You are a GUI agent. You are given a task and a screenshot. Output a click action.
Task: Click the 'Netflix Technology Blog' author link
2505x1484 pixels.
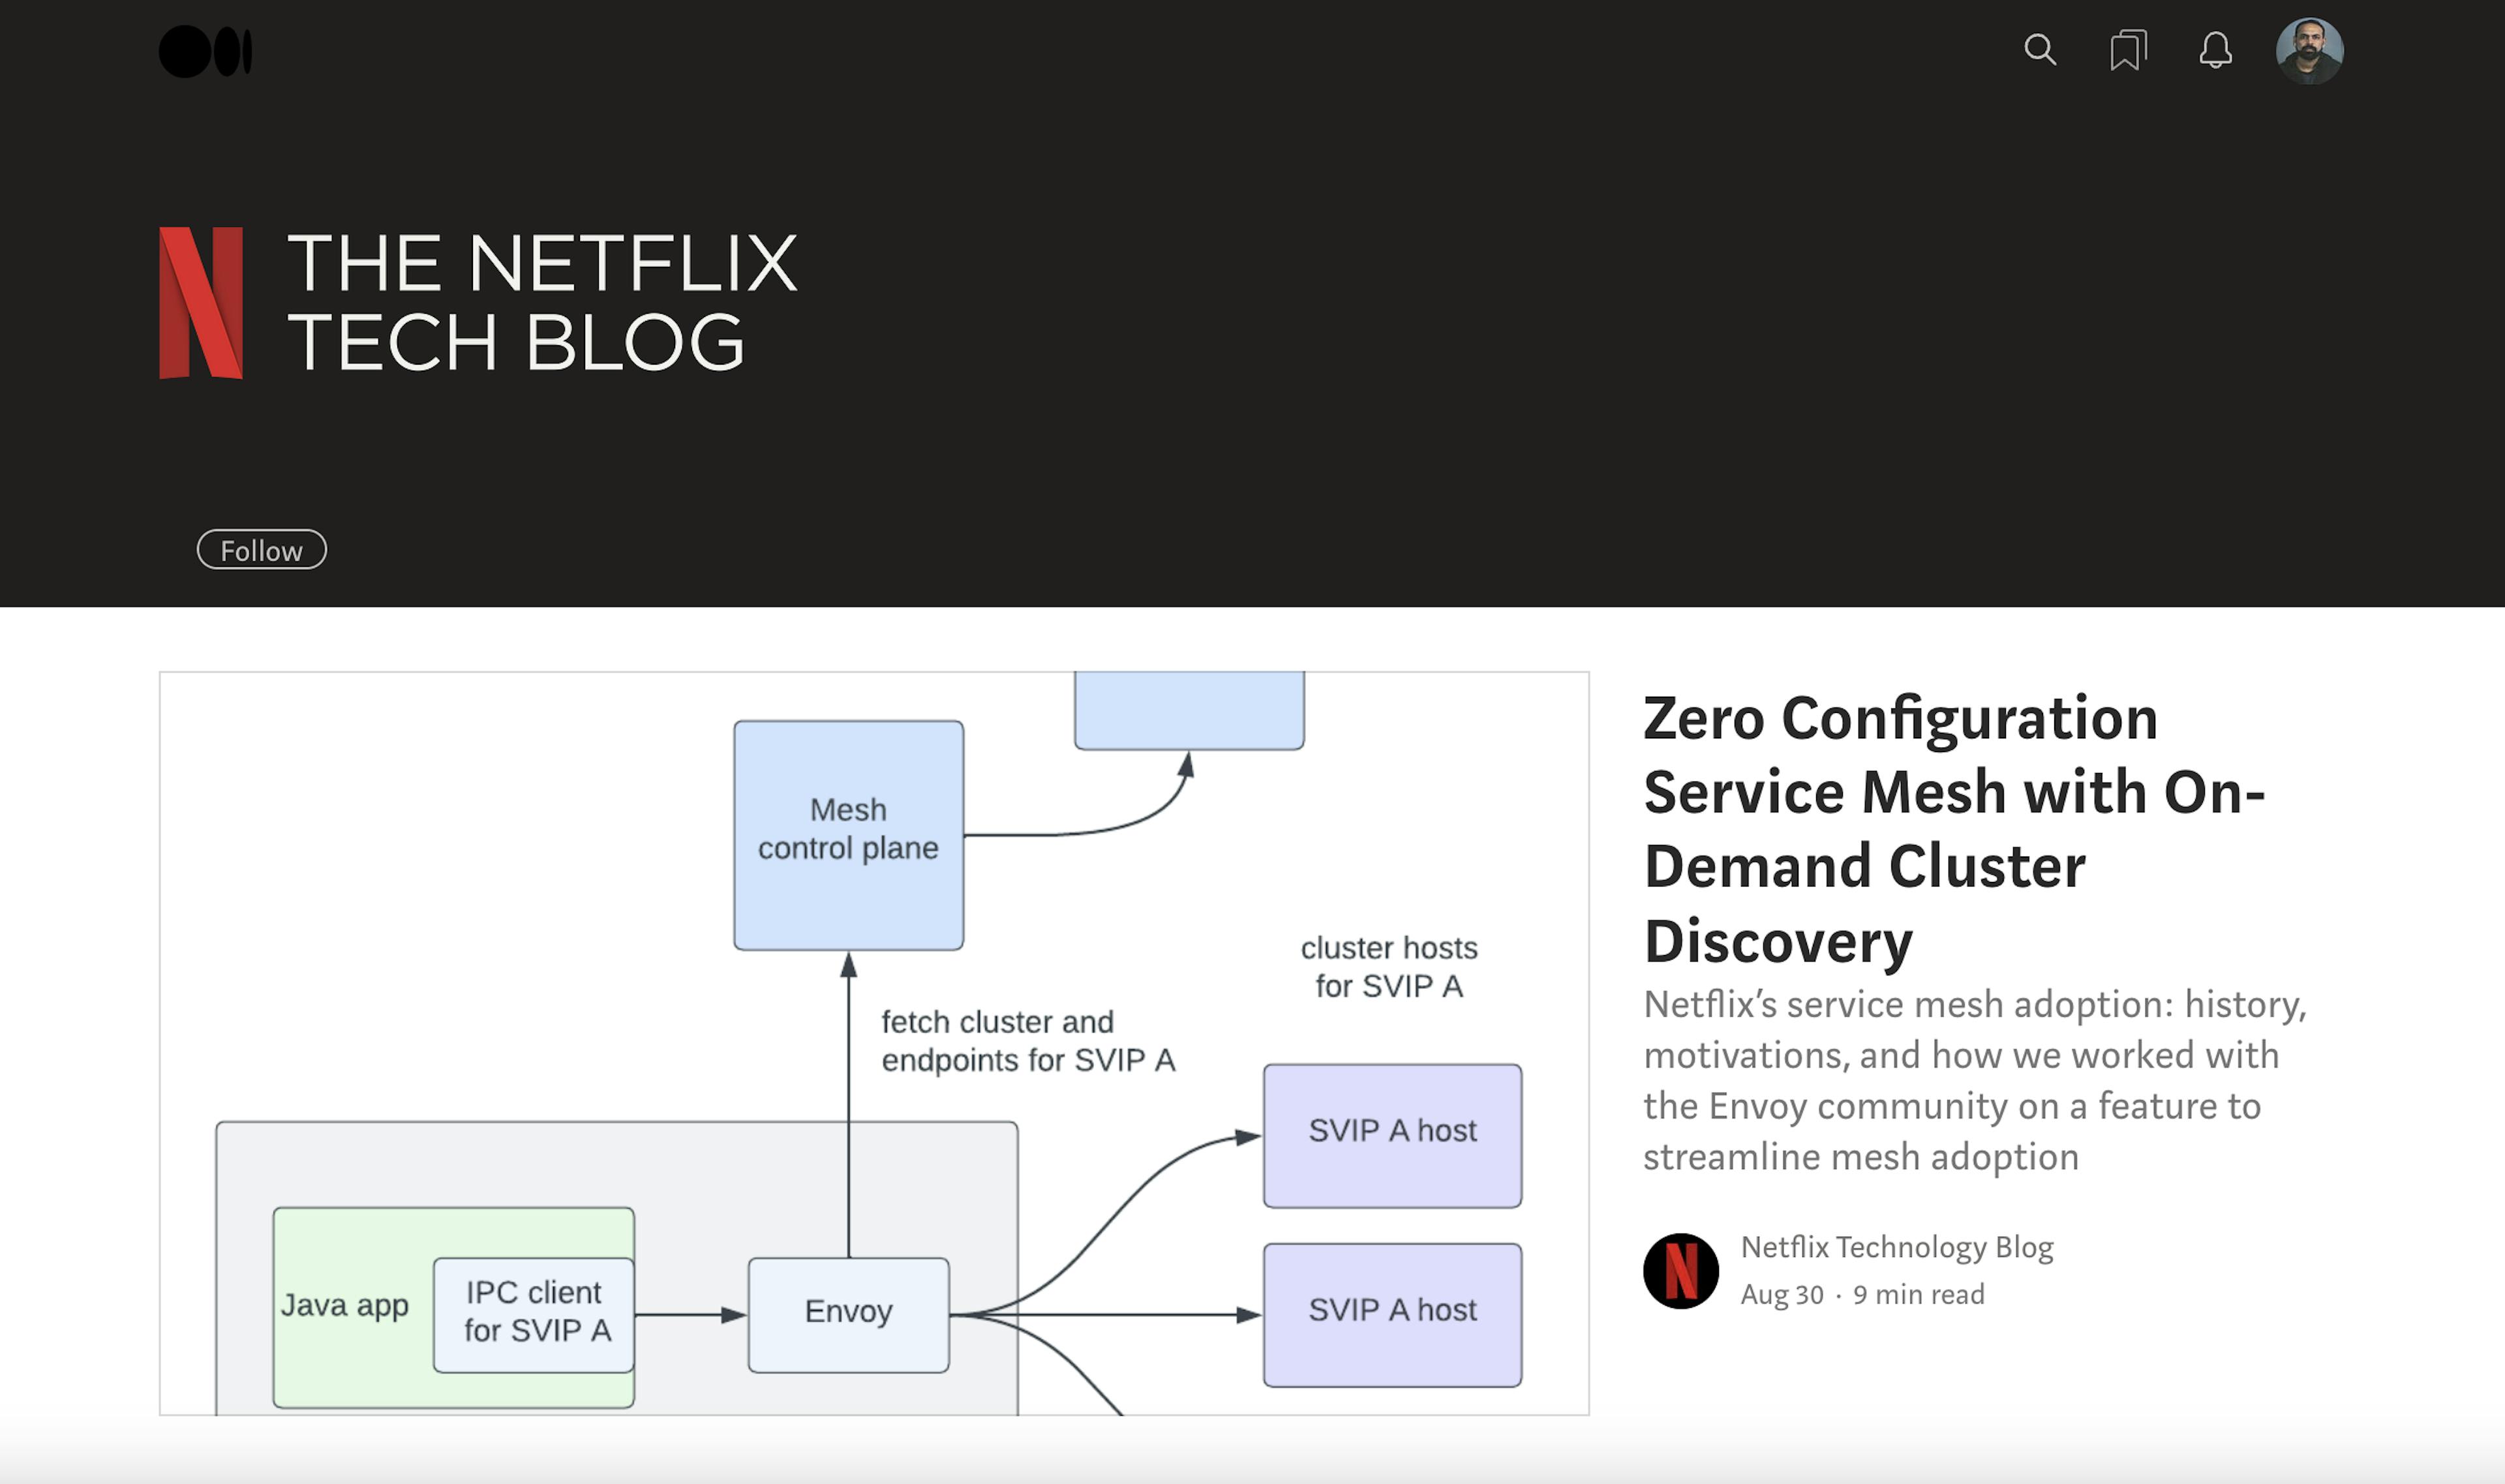click(x=1896, y=1249)
